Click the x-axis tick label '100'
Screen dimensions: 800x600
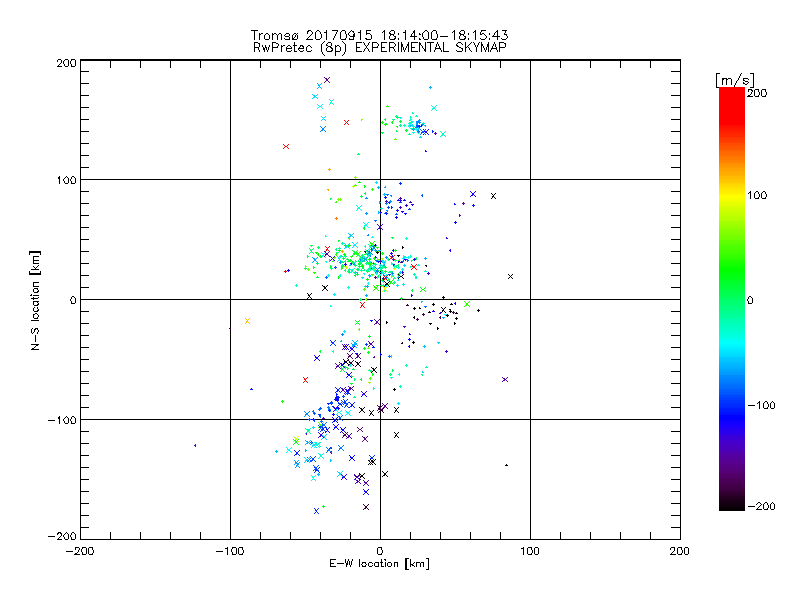coord(530,551)
